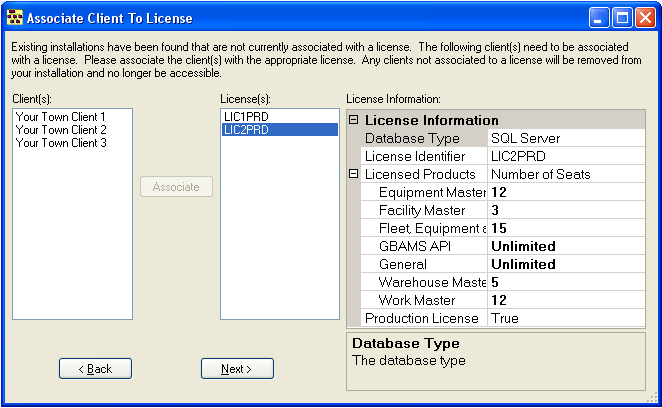This screenshot has height=408, width=662.
Task: Proceed using the Next button
Action: [x=237, y=369]
